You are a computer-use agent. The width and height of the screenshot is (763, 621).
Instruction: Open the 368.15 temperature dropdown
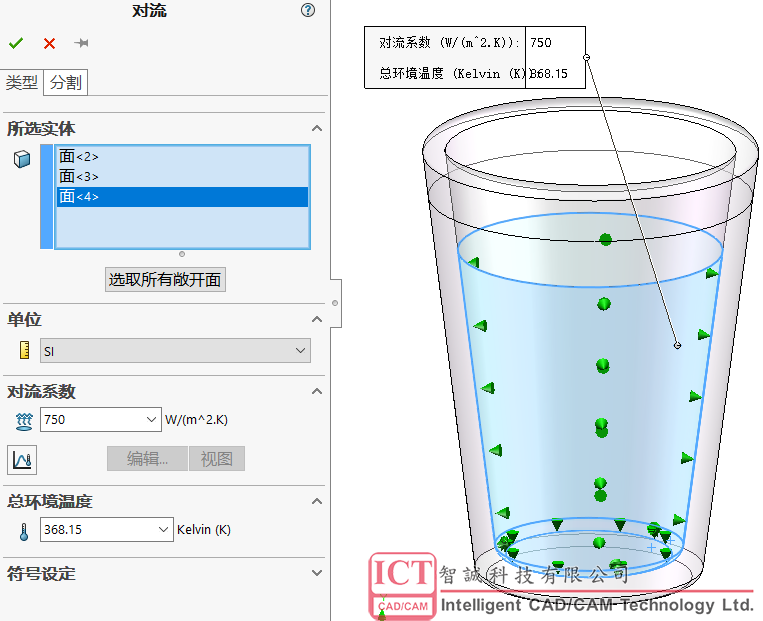coord(164,530)
